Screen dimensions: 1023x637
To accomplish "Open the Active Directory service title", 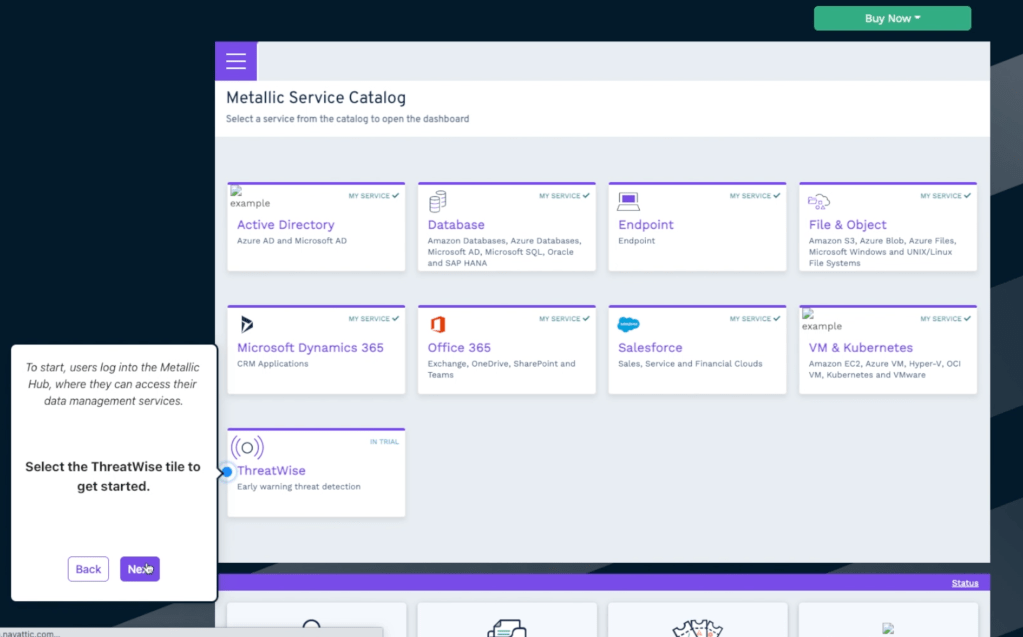I will [285, 225].
